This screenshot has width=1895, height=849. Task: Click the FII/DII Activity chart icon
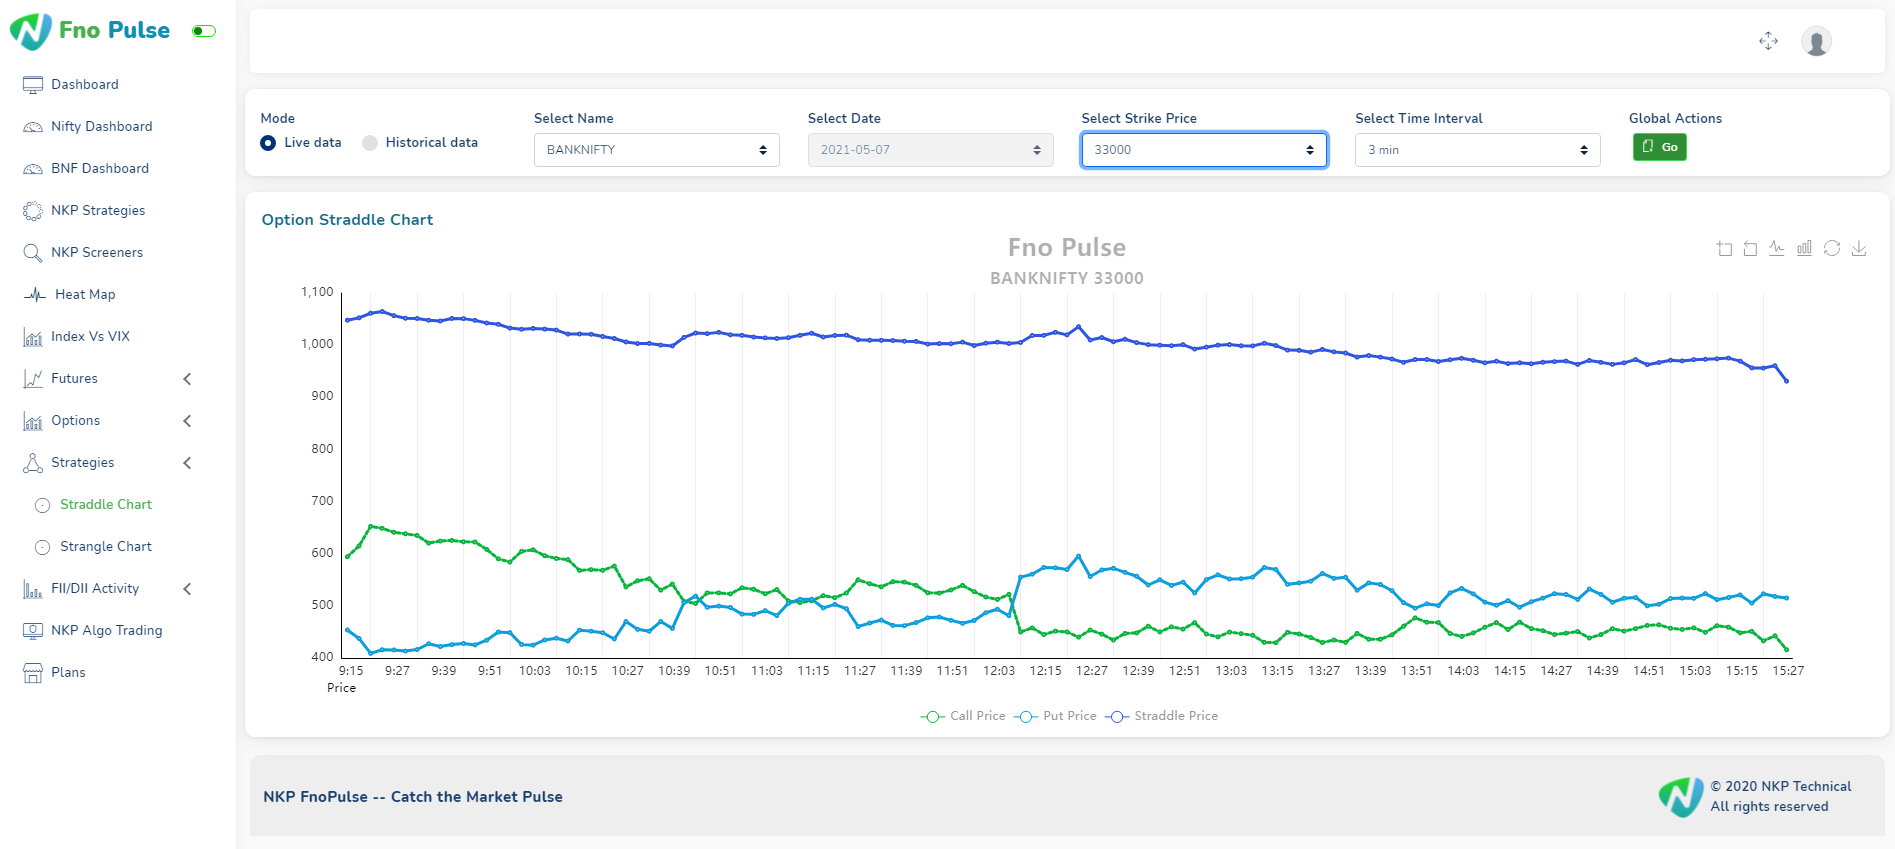pyautogui.click(x=33, y=589)
